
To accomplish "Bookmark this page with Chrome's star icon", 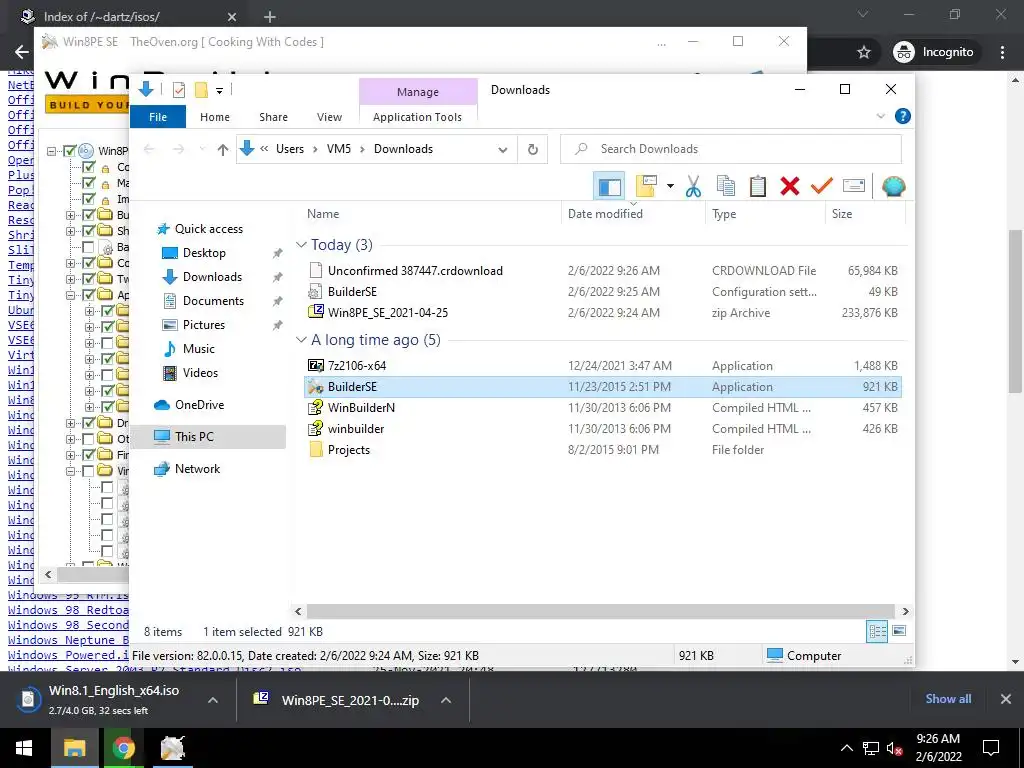I will (863, 52).
